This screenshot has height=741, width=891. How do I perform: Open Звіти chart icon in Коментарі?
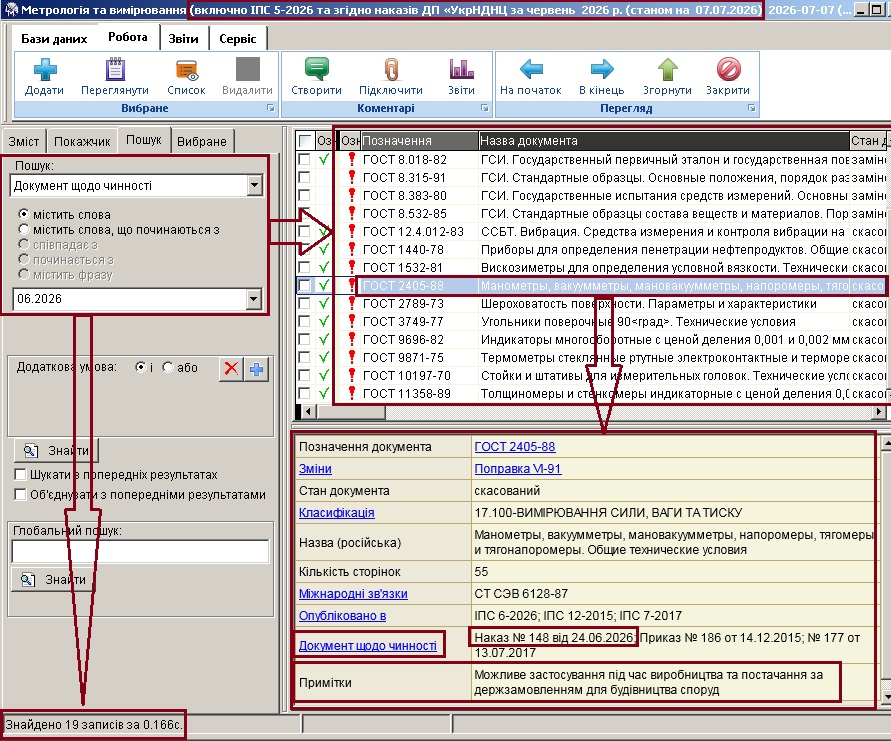point(461,69)
